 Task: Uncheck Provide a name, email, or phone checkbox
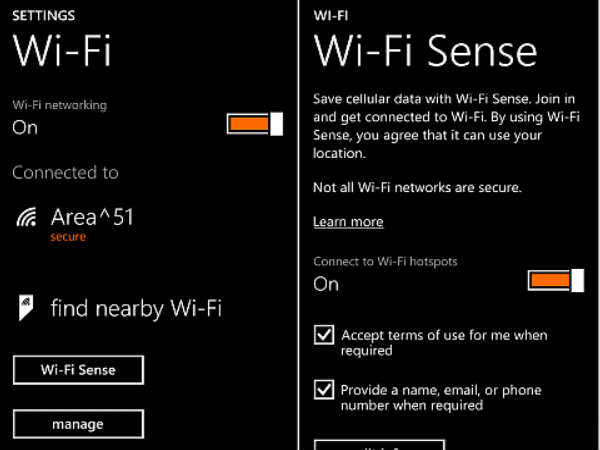point(324,390)
